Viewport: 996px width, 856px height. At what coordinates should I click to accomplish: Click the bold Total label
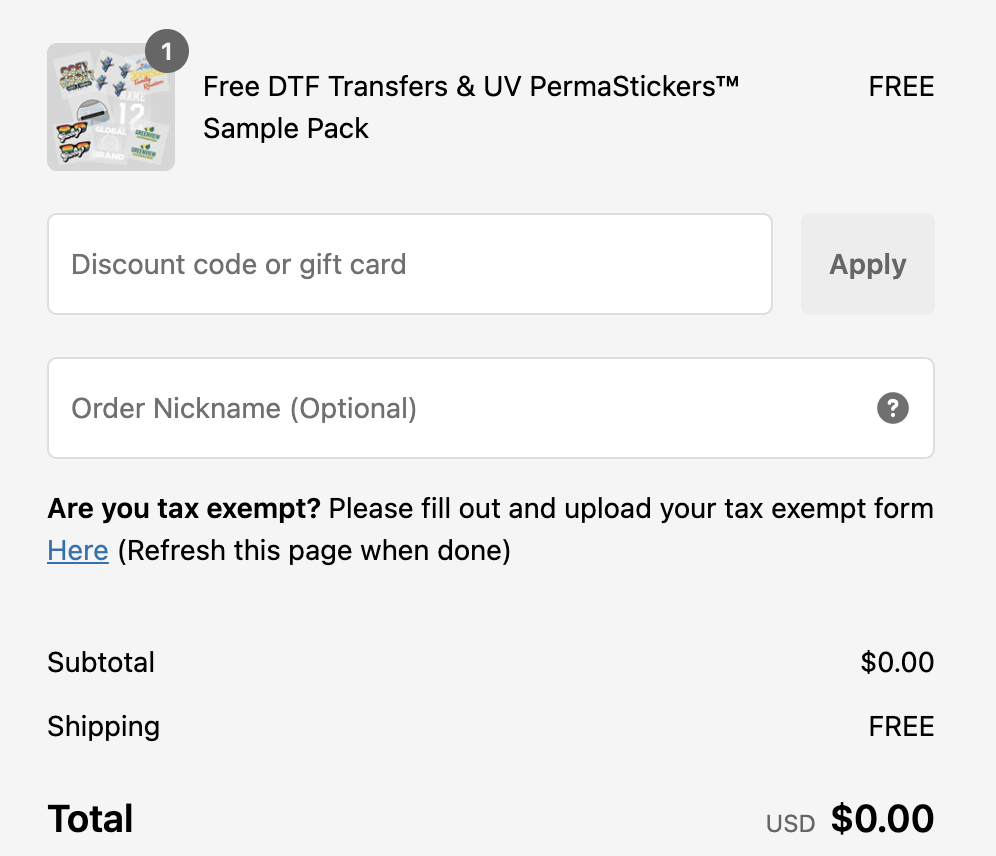coord(90,819)
